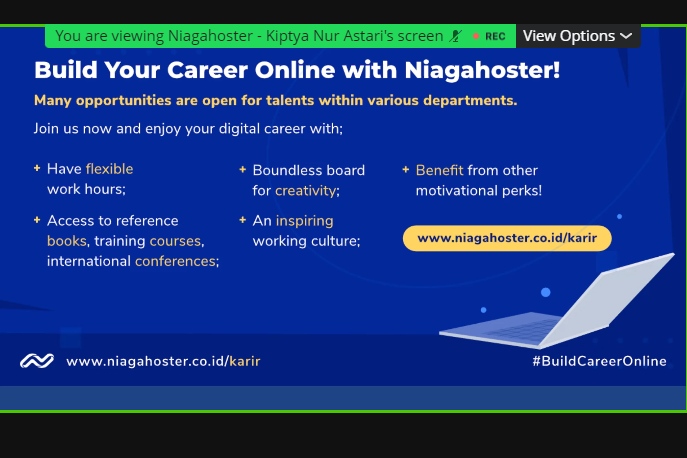Click the footer www.niagahoster.co.id/karir link
Viewport: 687px width, 458px height.
tap(163, 361)
